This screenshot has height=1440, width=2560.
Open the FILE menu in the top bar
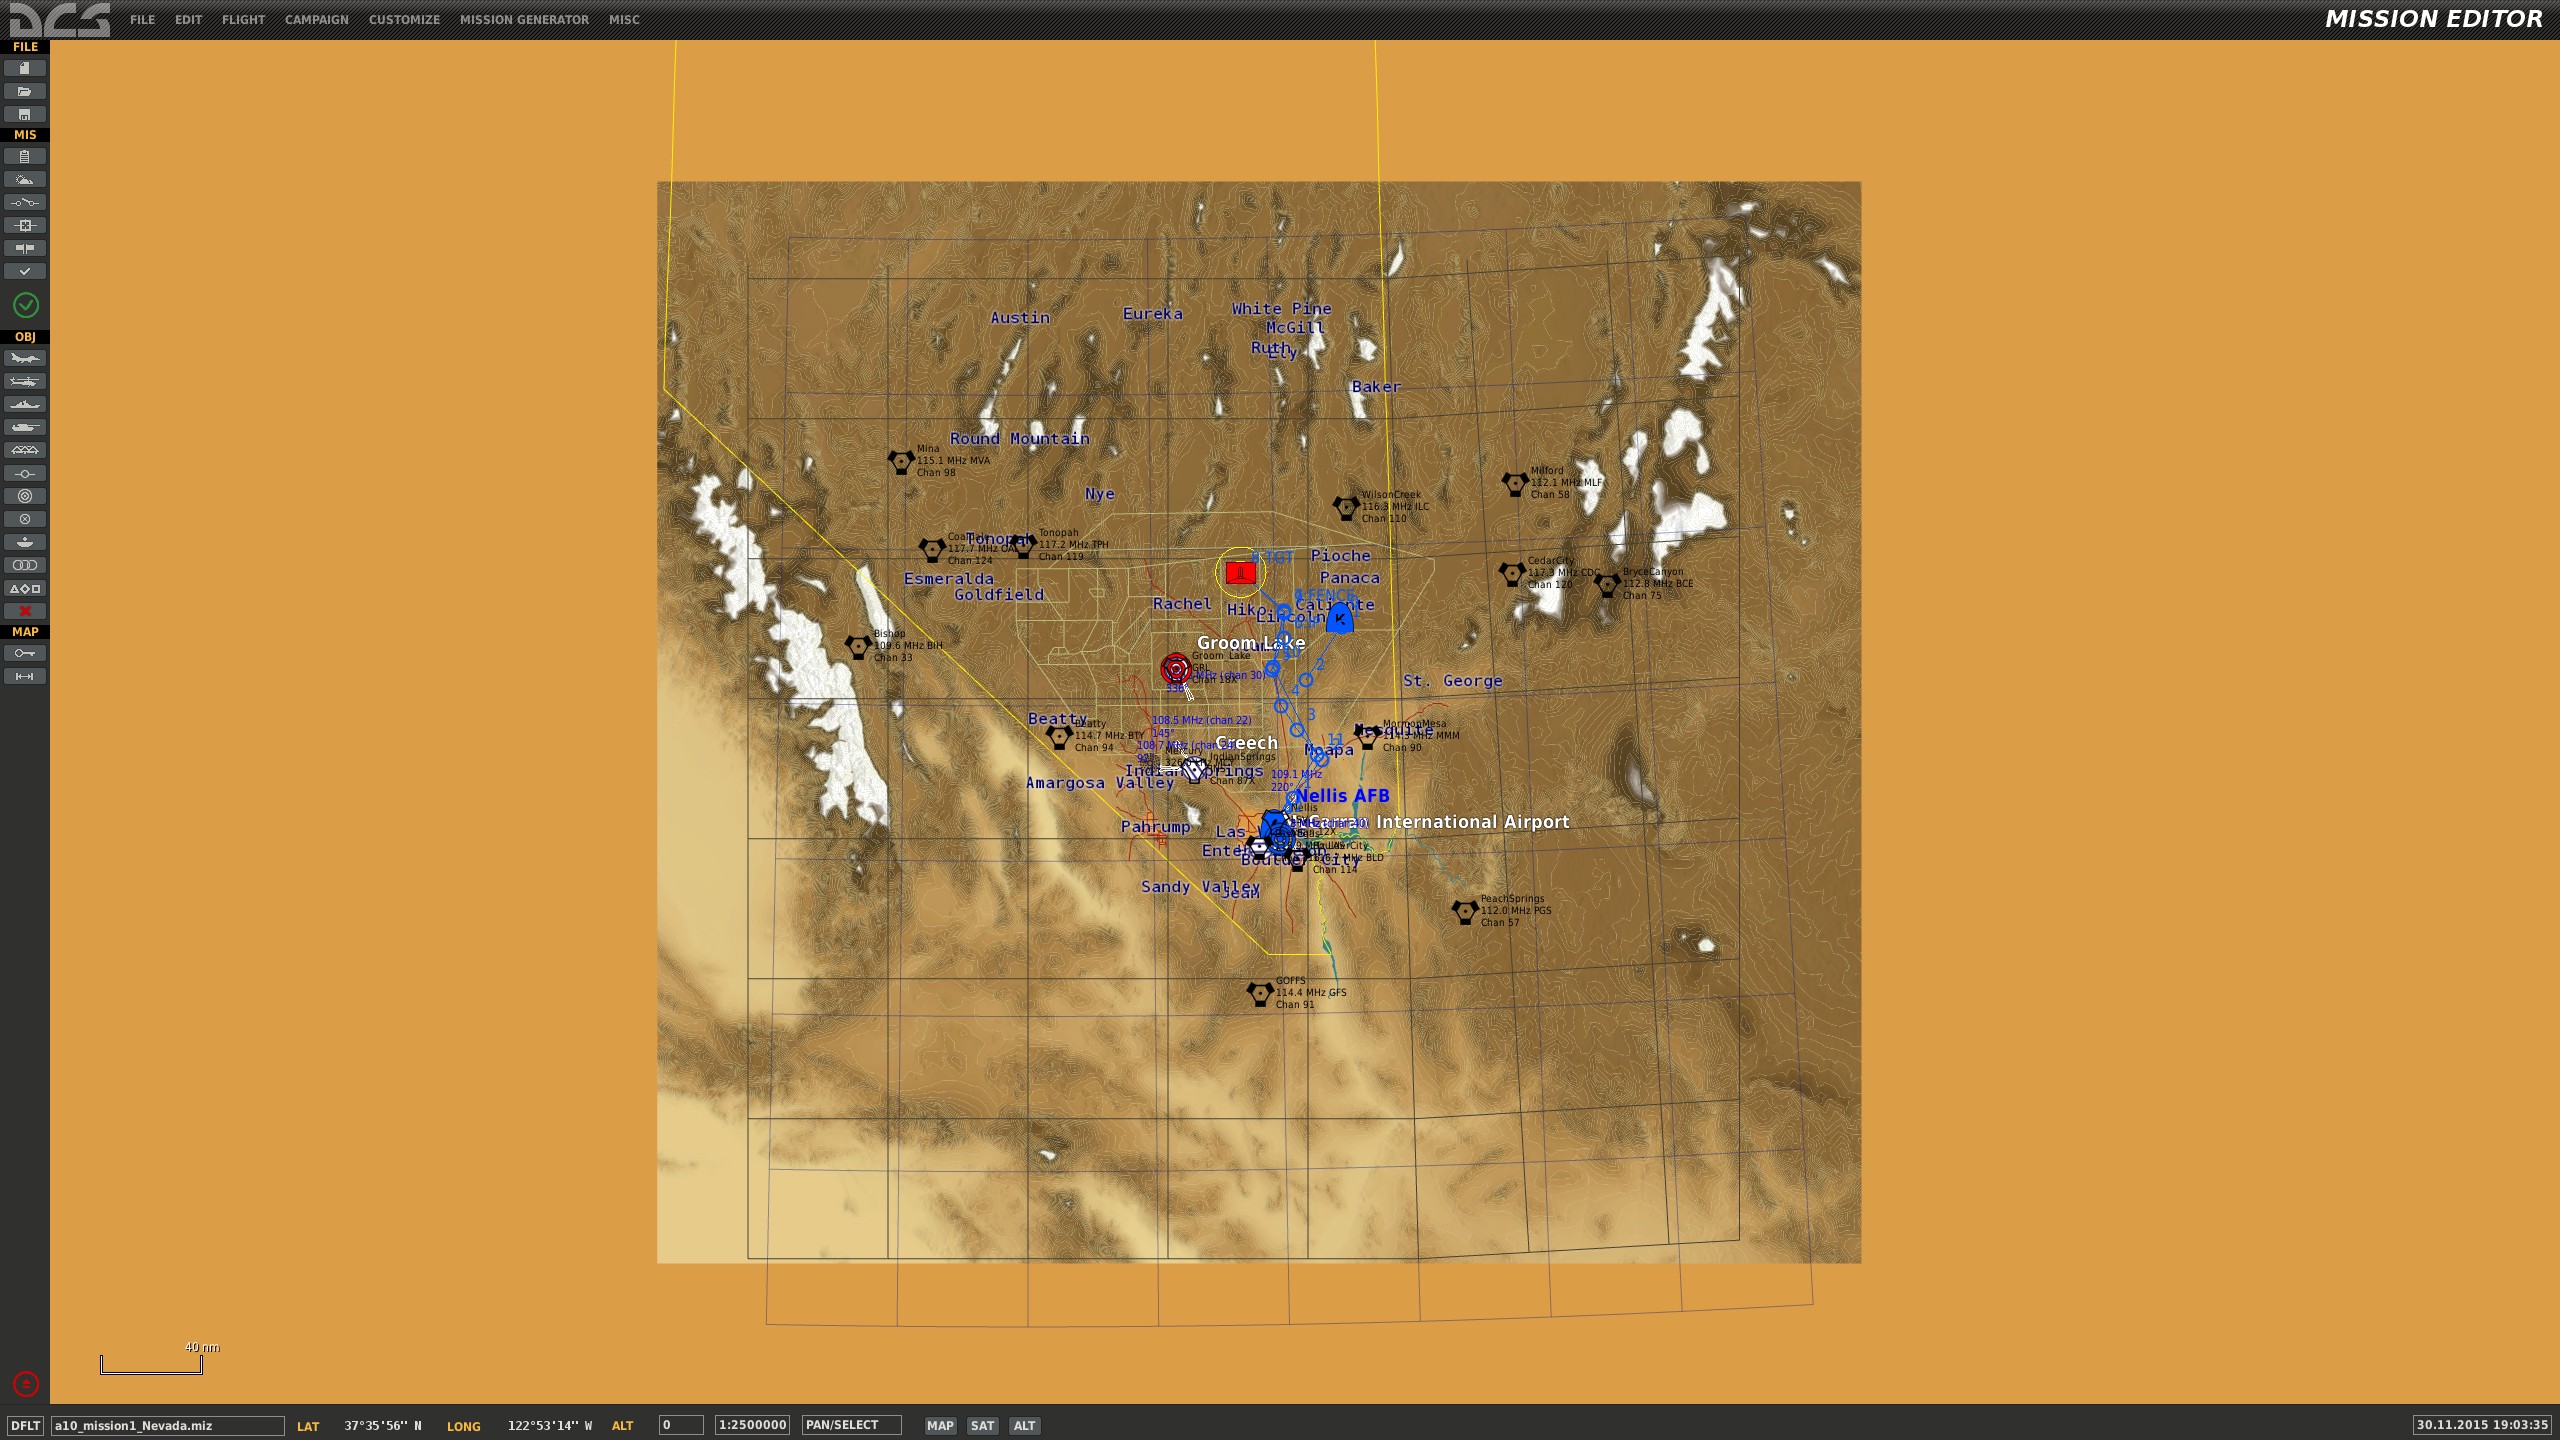tap(142, 20)
